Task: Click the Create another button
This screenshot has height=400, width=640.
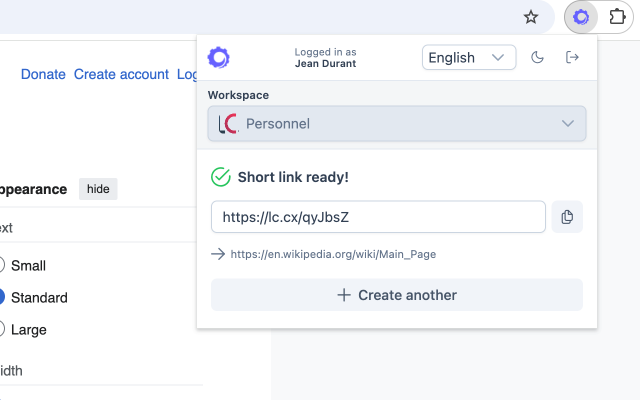Action: tap(397, 295)
